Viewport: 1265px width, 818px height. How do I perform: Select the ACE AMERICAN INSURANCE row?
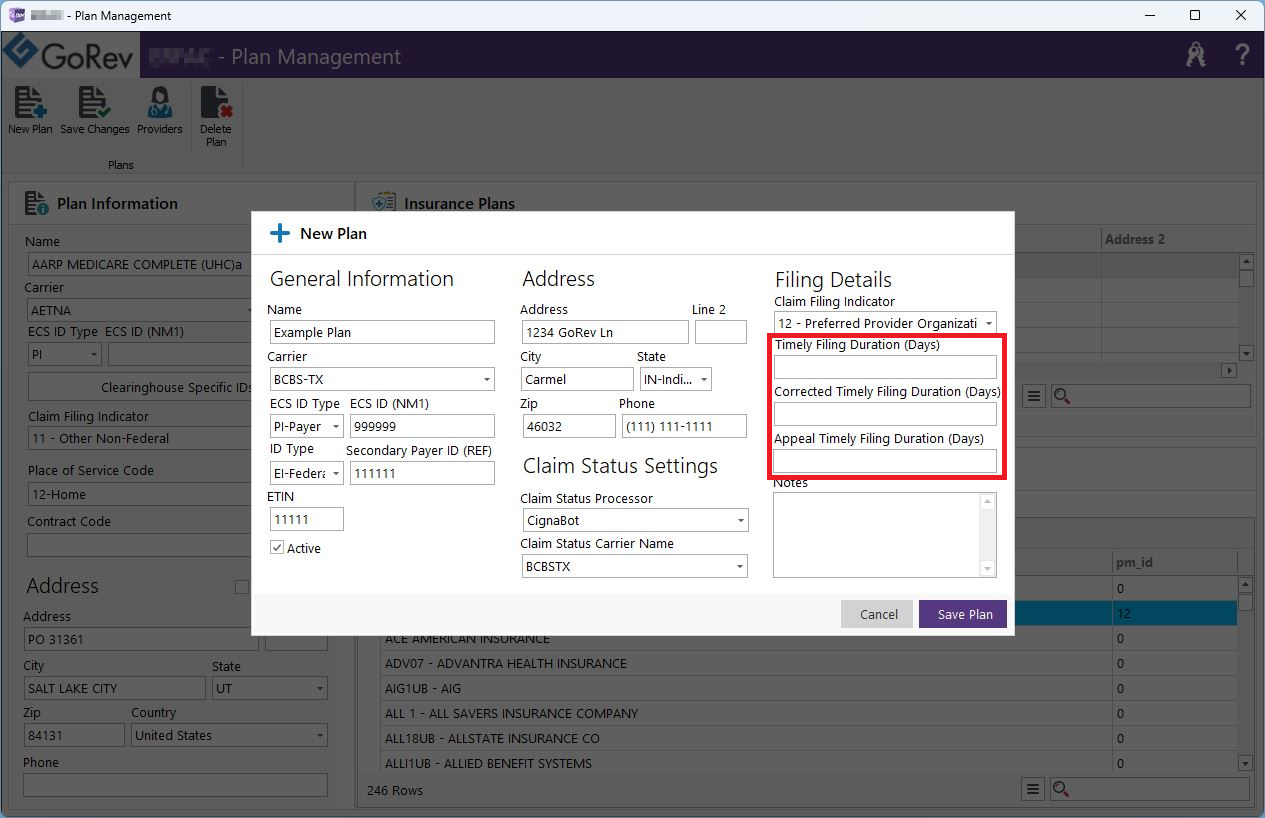809,639
